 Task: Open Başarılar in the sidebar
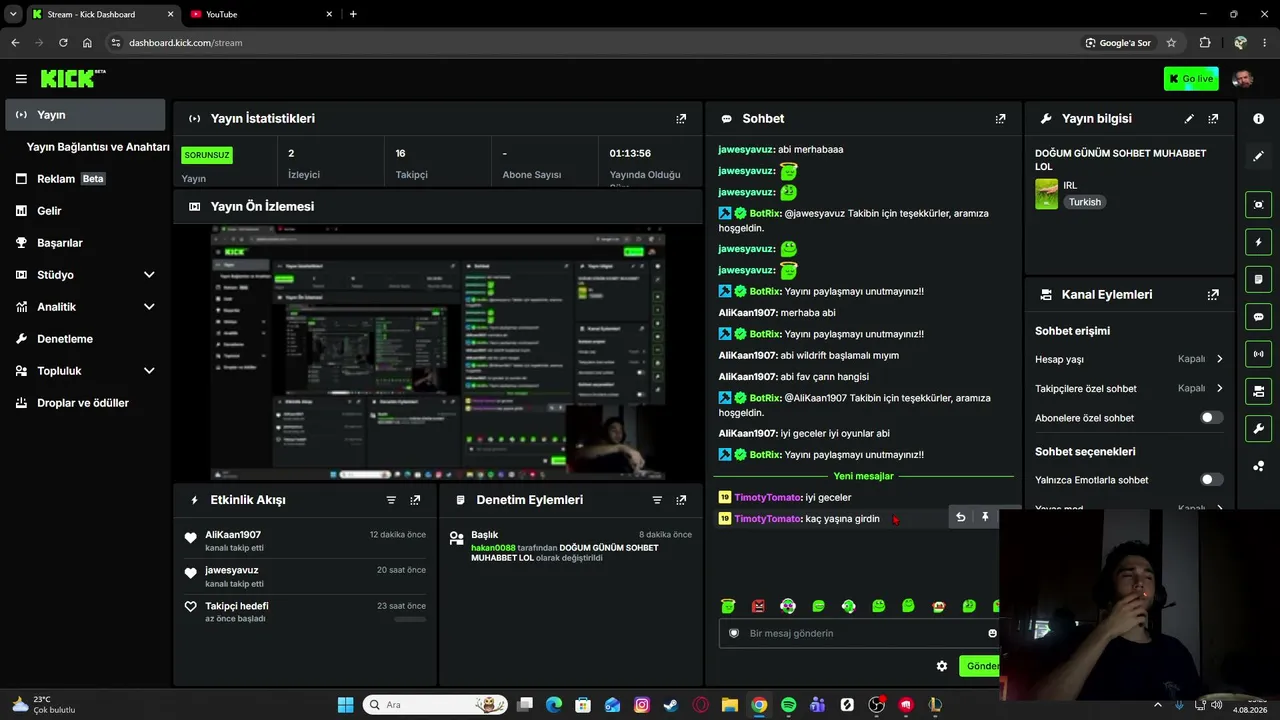click(x=85, y=243)
